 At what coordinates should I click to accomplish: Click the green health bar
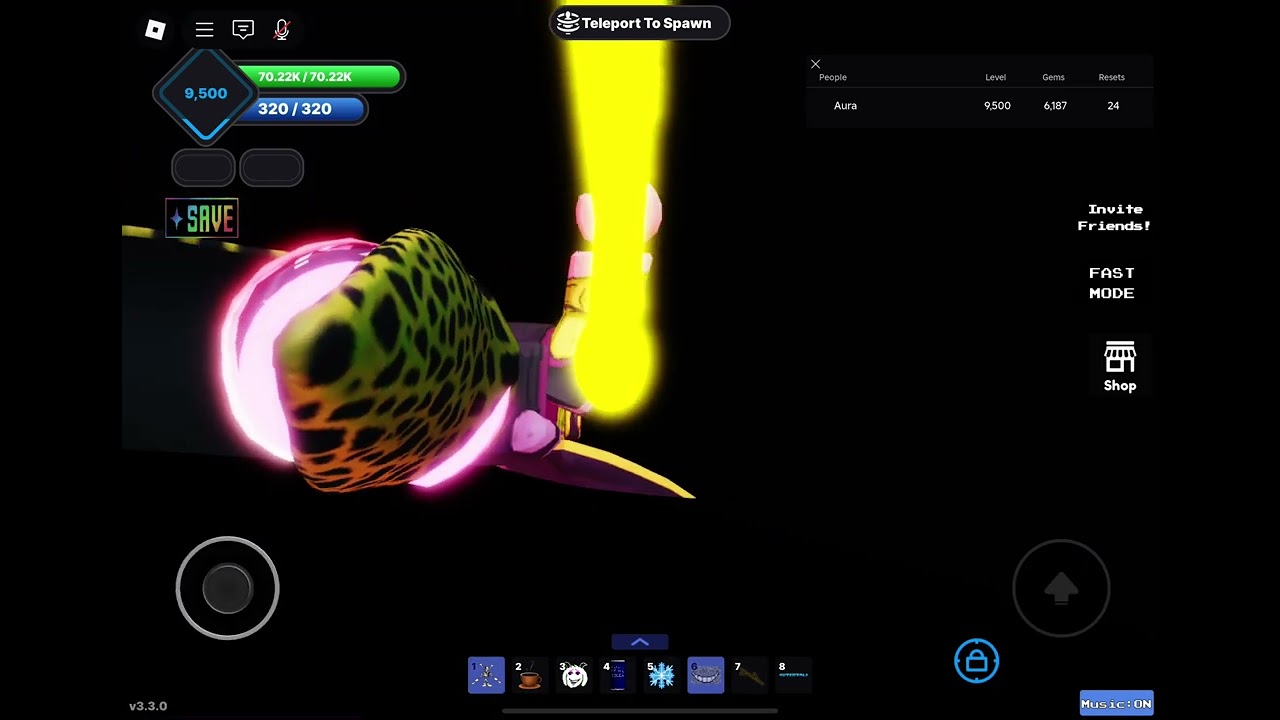pos(319,77)
